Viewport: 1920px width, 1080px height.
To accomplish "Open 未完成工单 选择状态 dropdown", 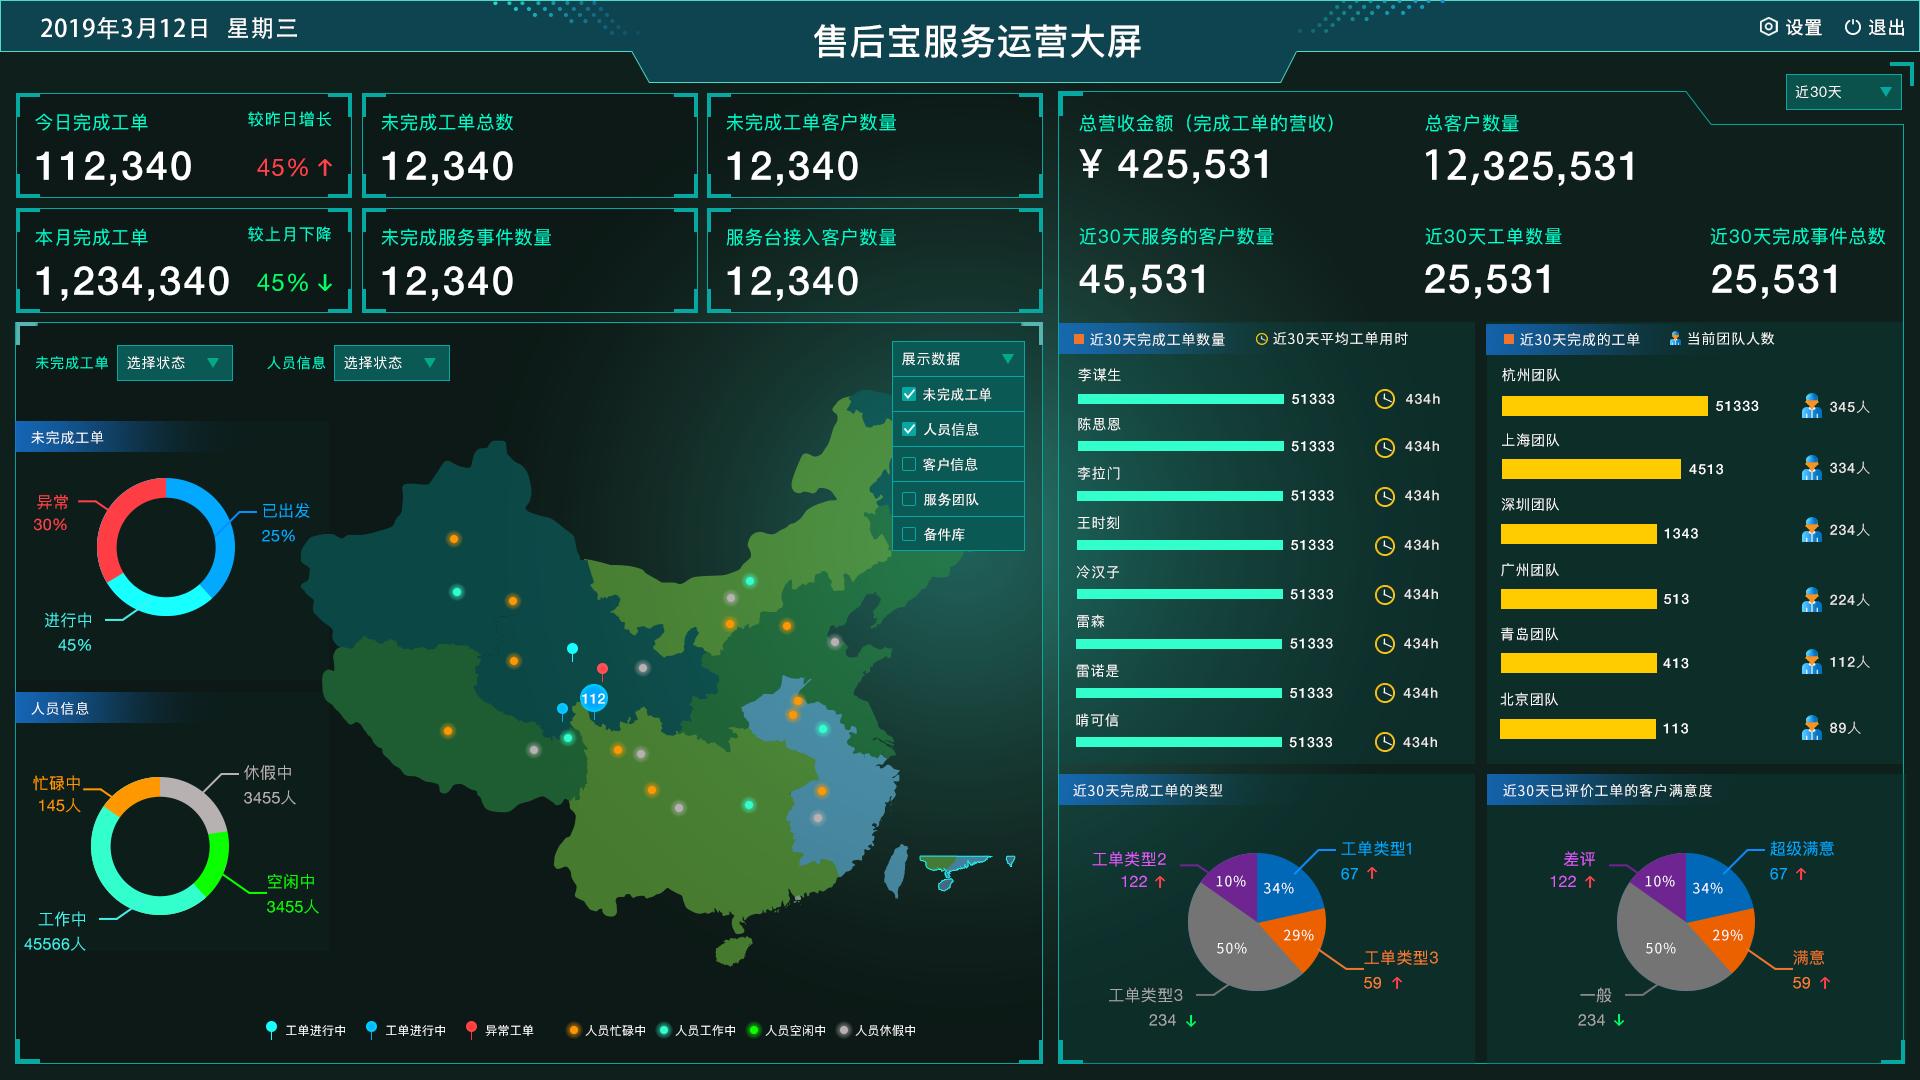I will (x=174, y=363).
